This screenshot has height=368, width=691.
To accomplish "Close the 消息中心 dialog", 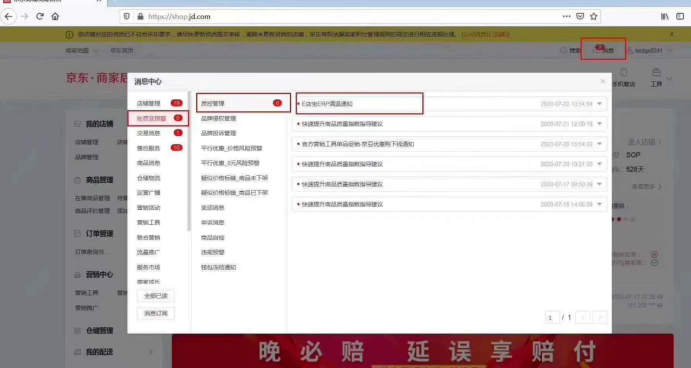I will 603,81.
